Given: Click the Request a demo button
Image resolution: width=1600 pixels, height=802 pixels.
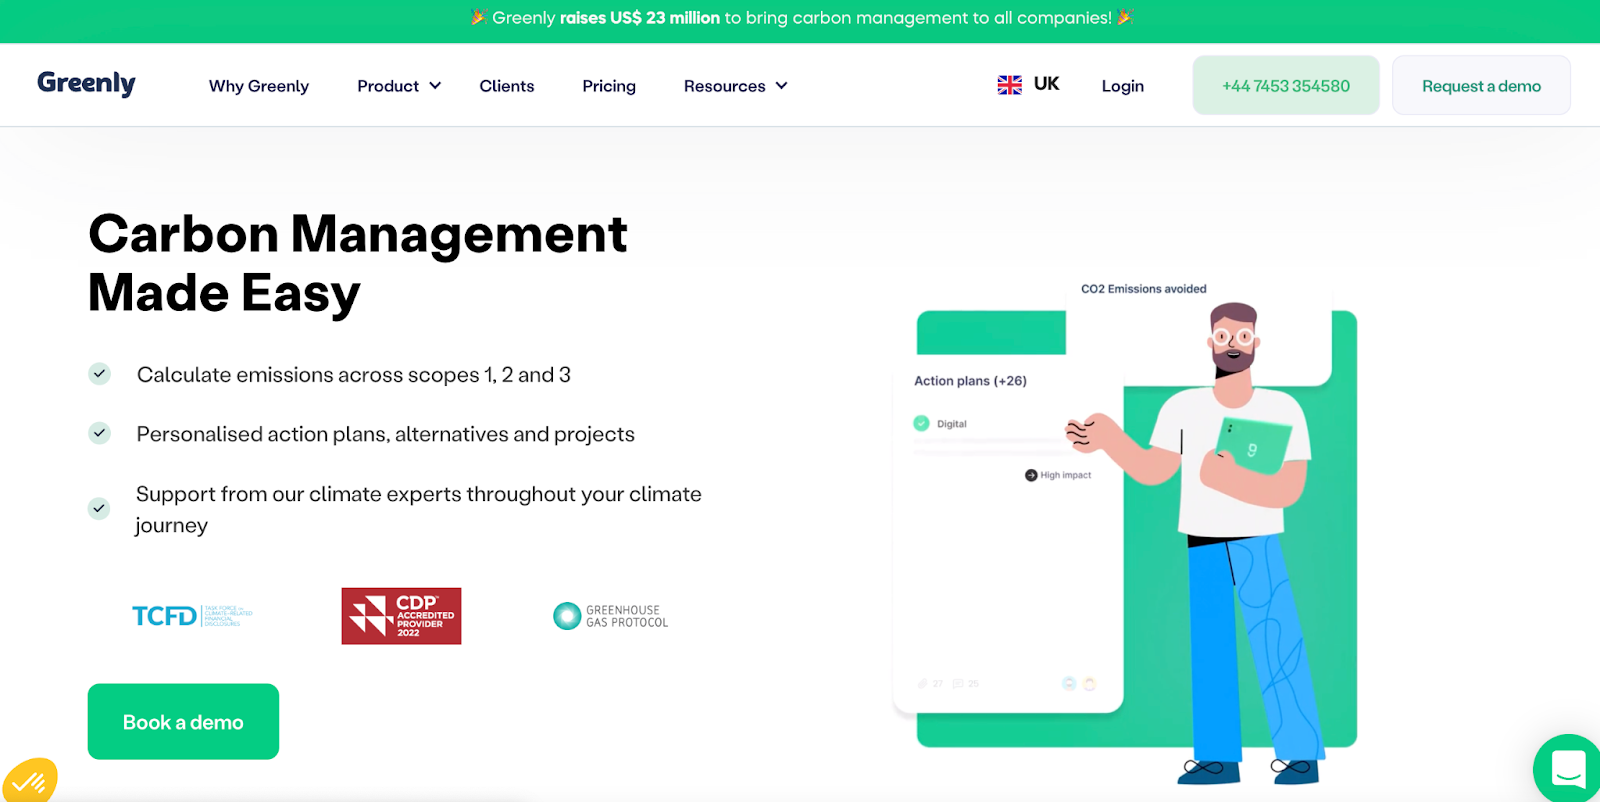Looking at the screenshot, I should [x=1481, y=85].
